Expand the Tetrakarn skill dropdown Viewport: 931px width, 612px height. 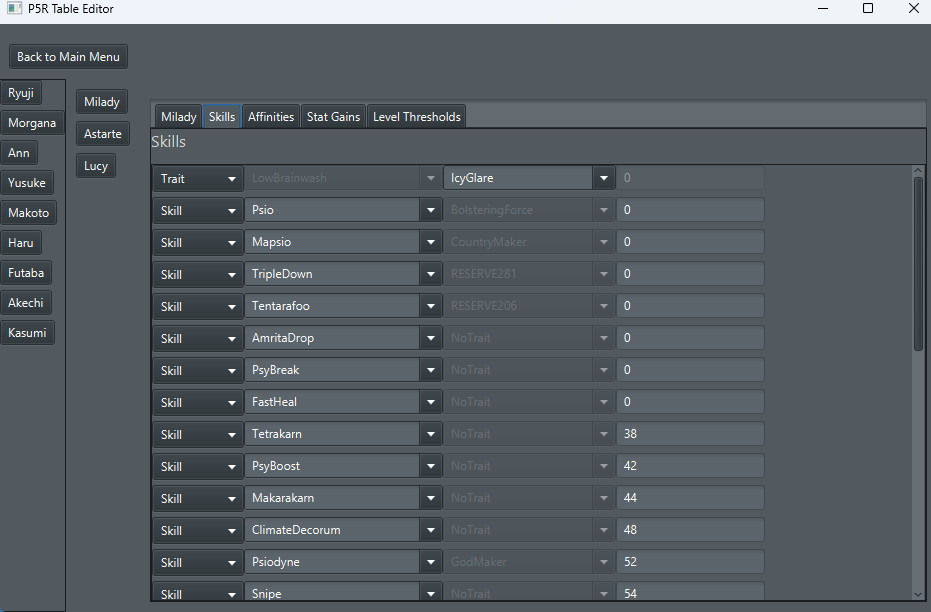(430, 435)
